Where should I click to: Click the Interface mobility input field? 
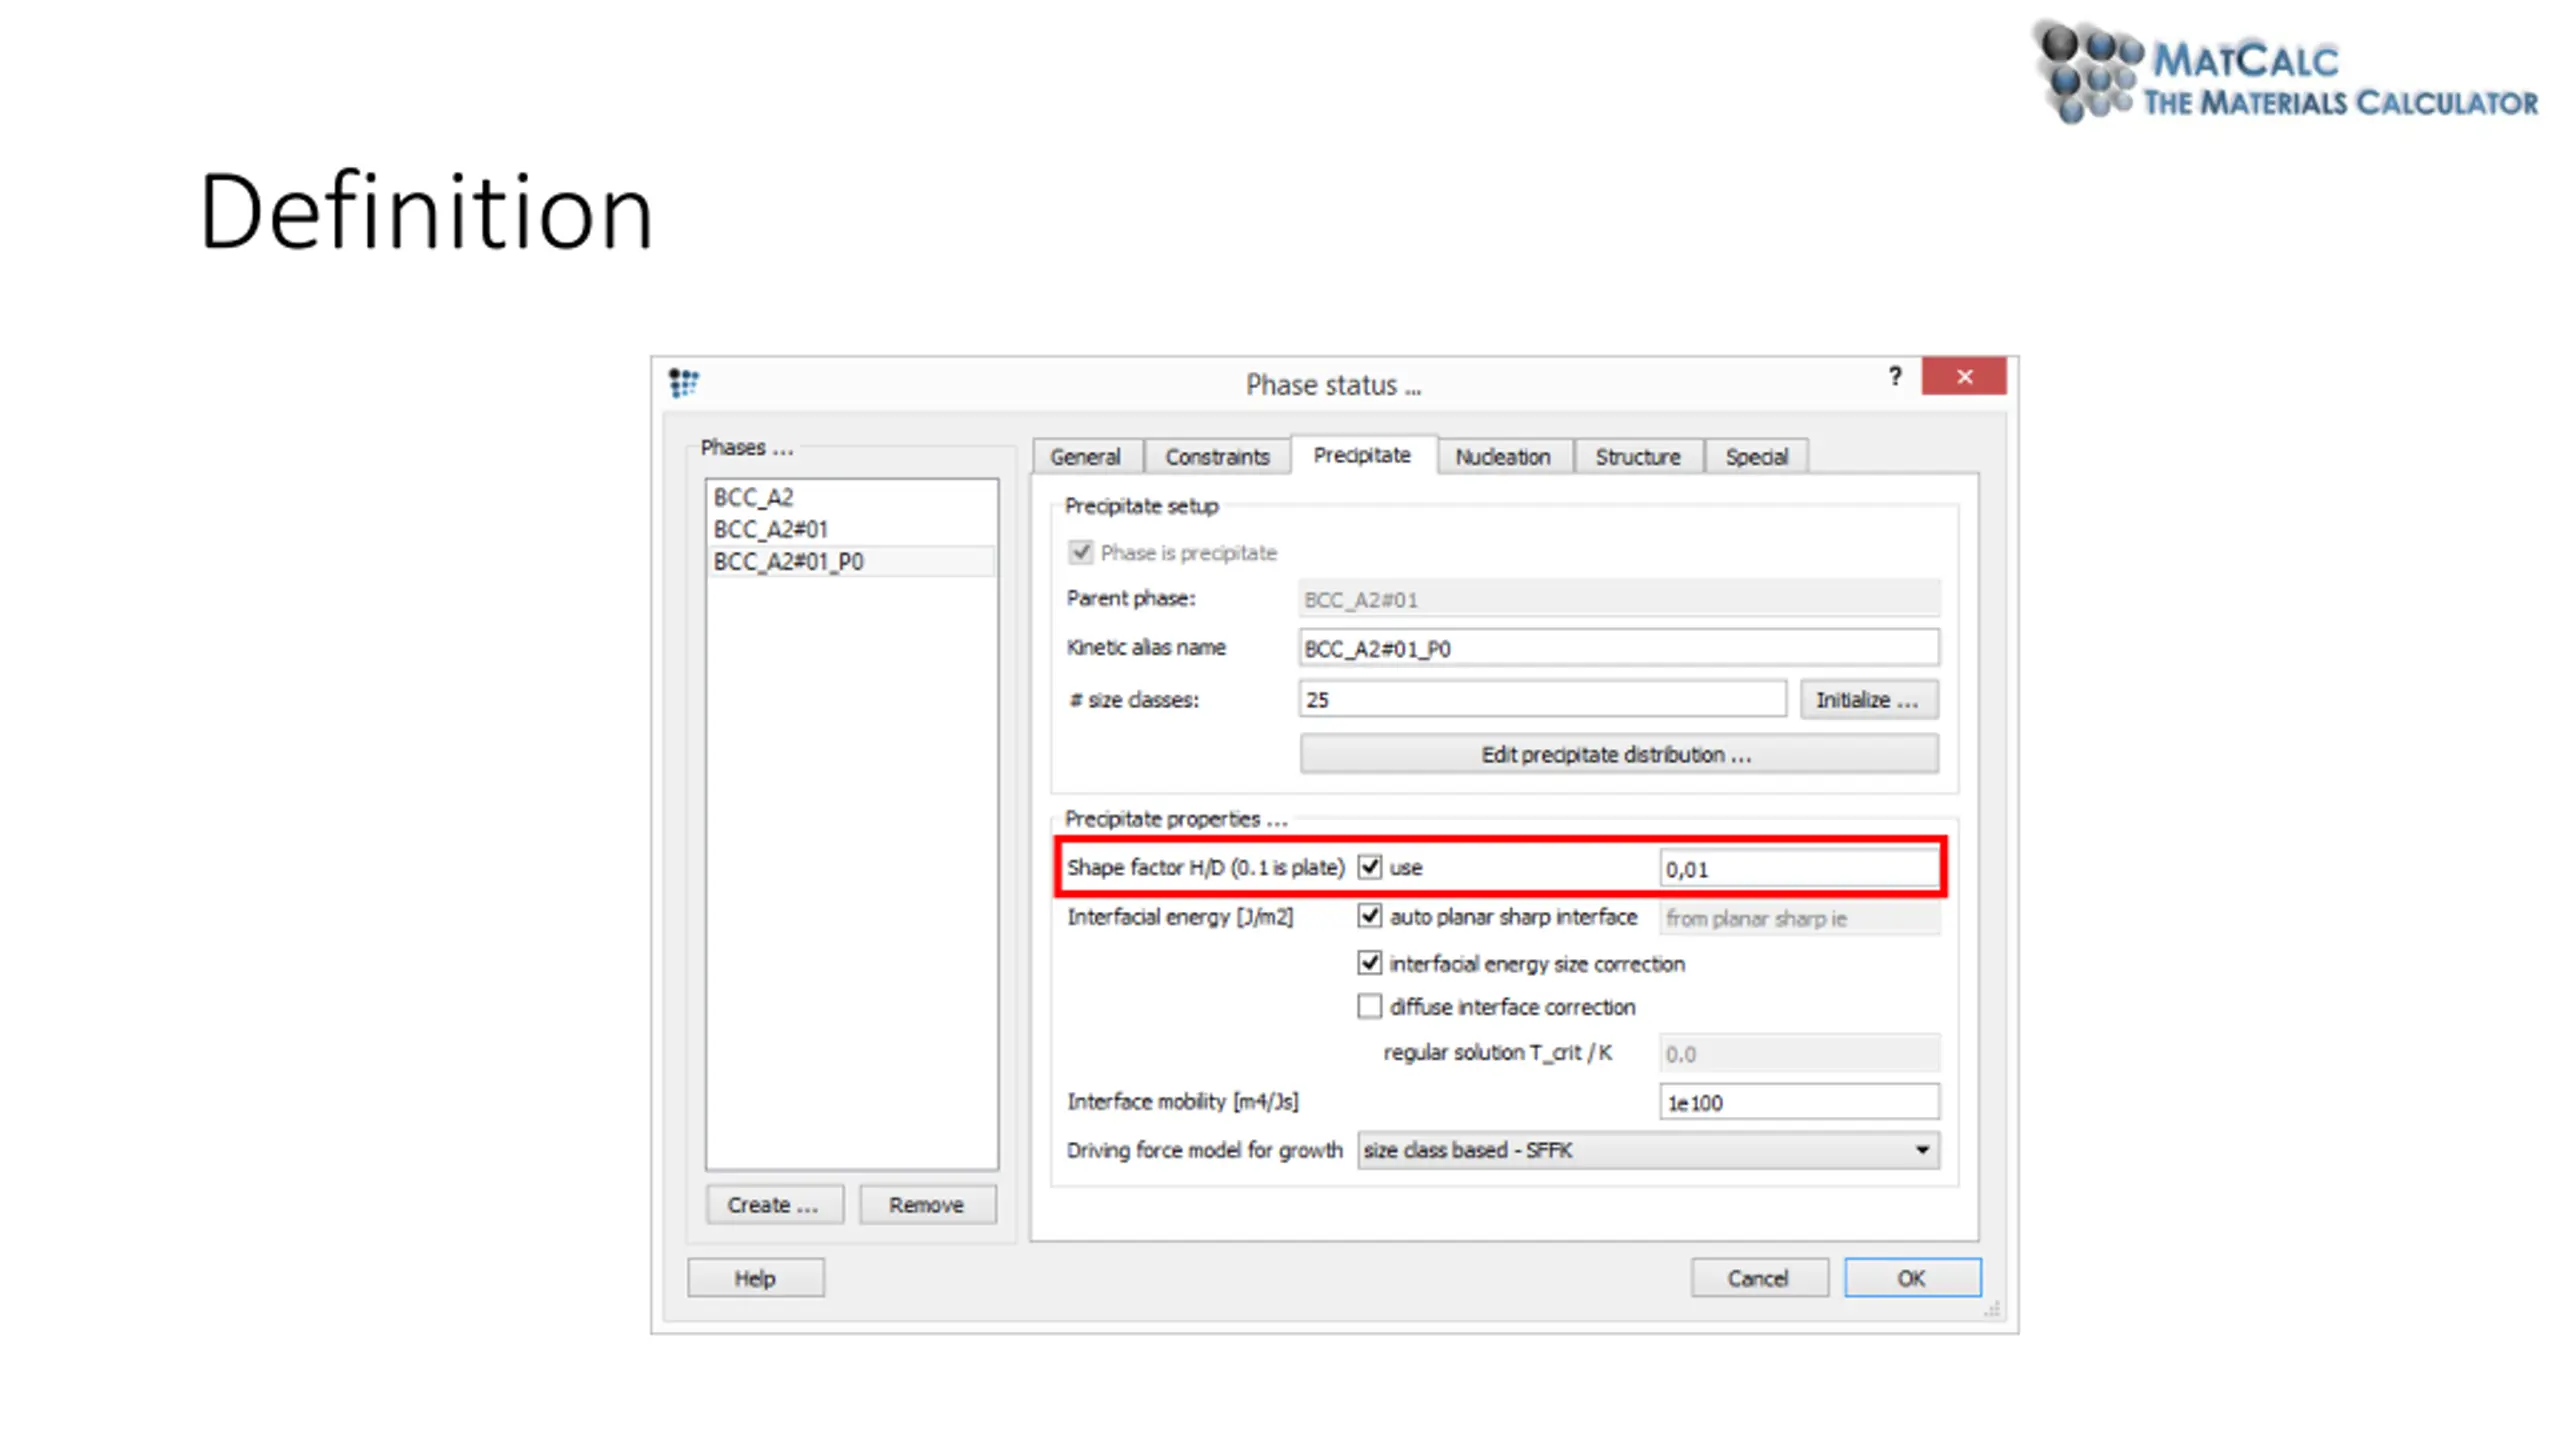(1799, 1102)
